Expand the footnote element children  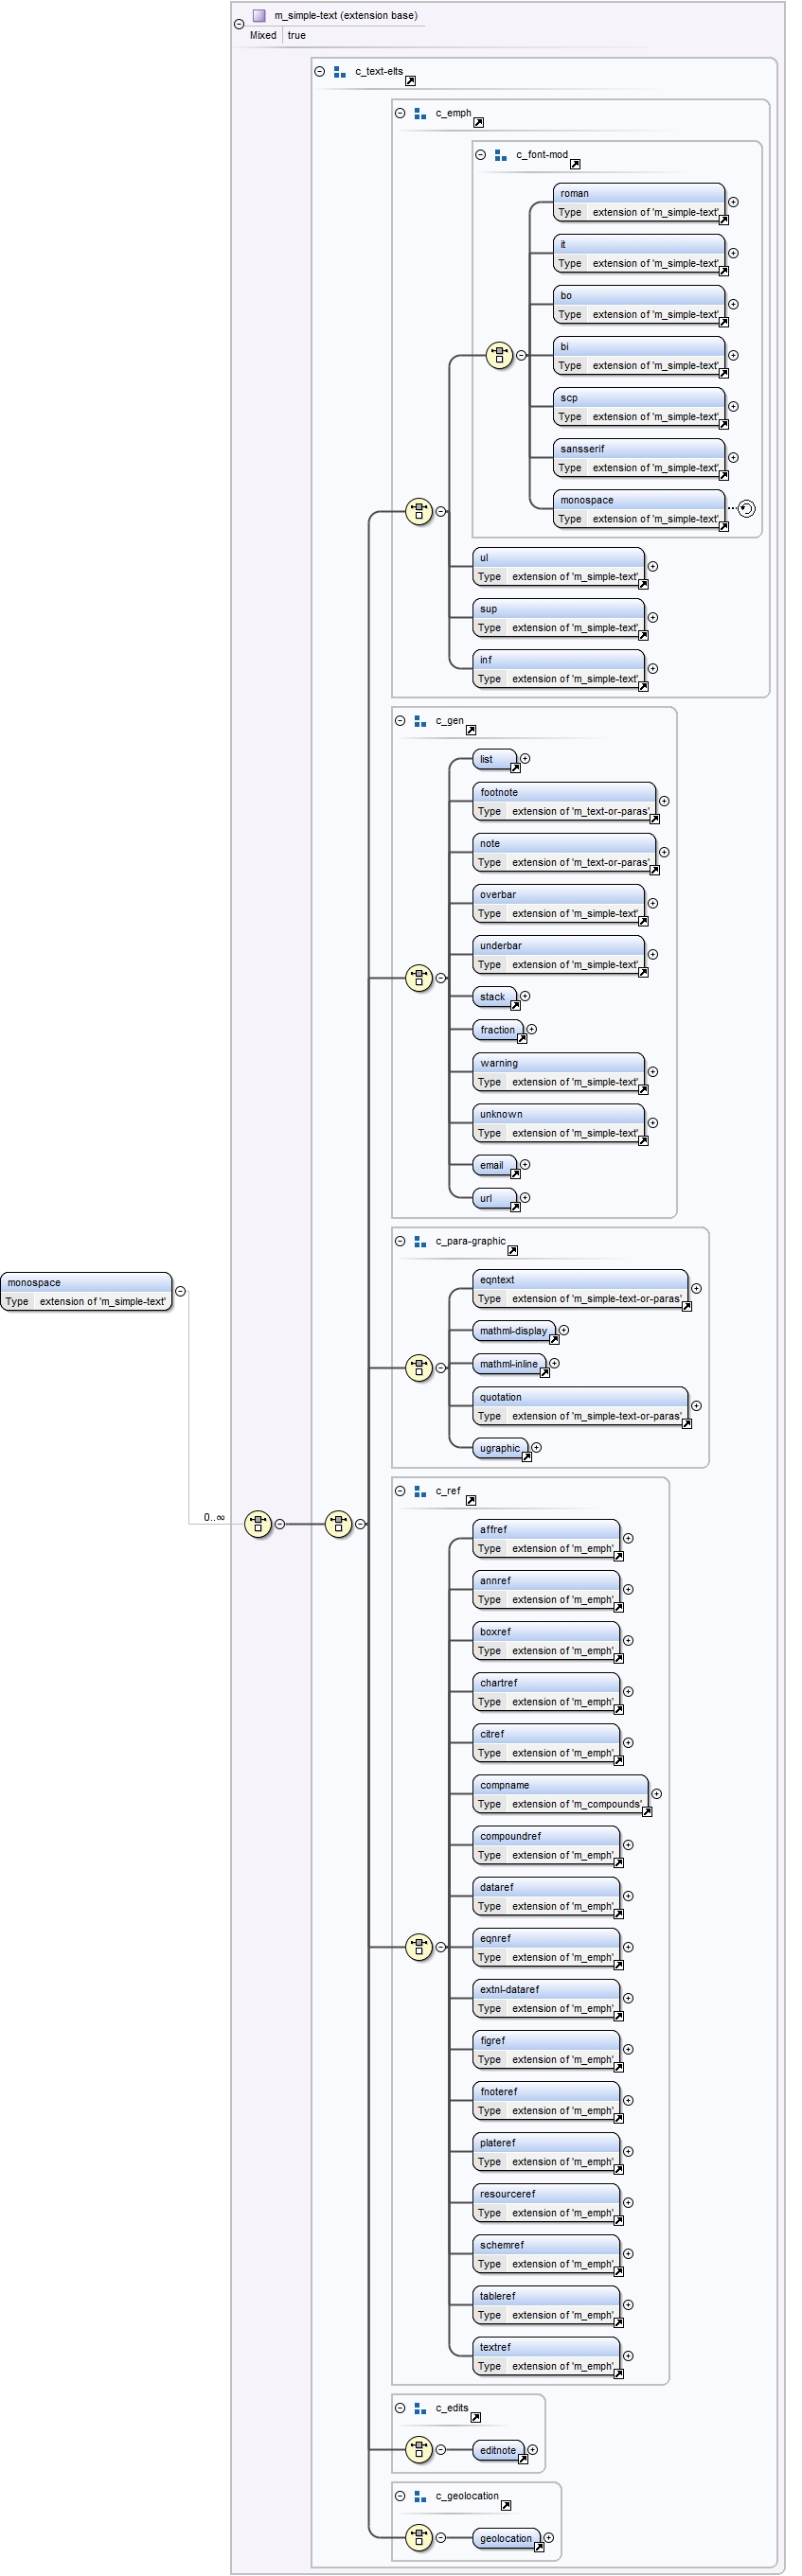pos(664,801)
